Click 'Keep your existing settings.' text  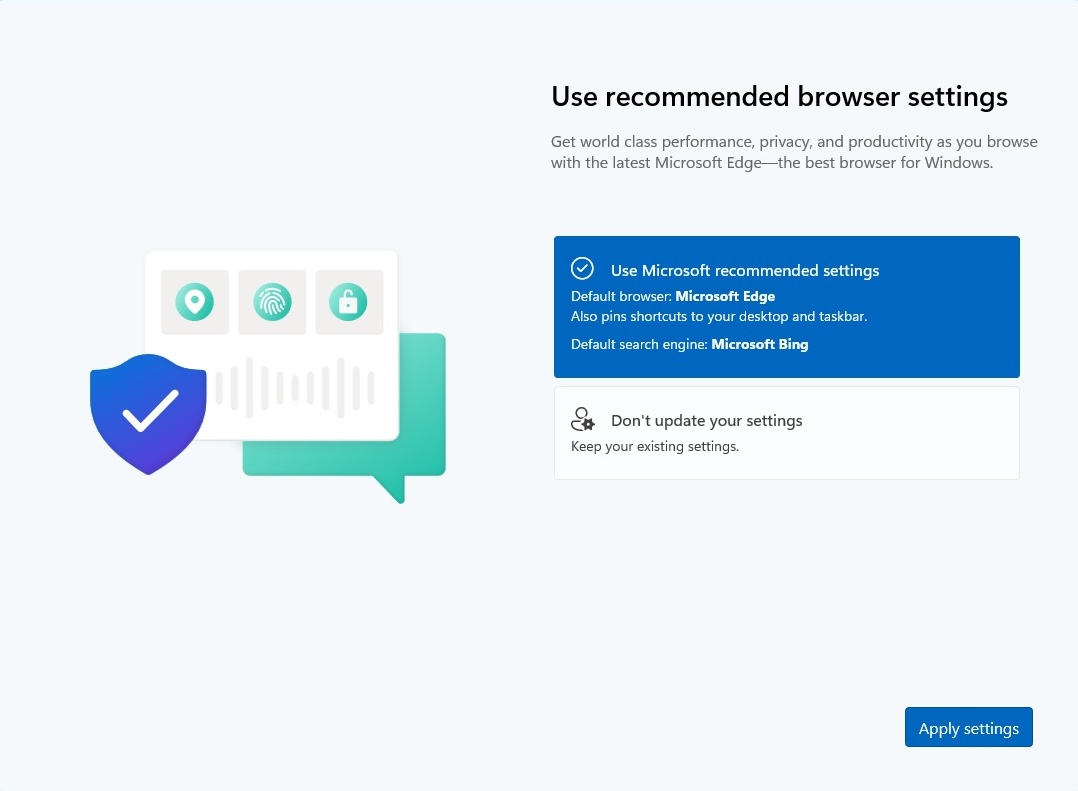pyautogui.click(x=654, y=447)
